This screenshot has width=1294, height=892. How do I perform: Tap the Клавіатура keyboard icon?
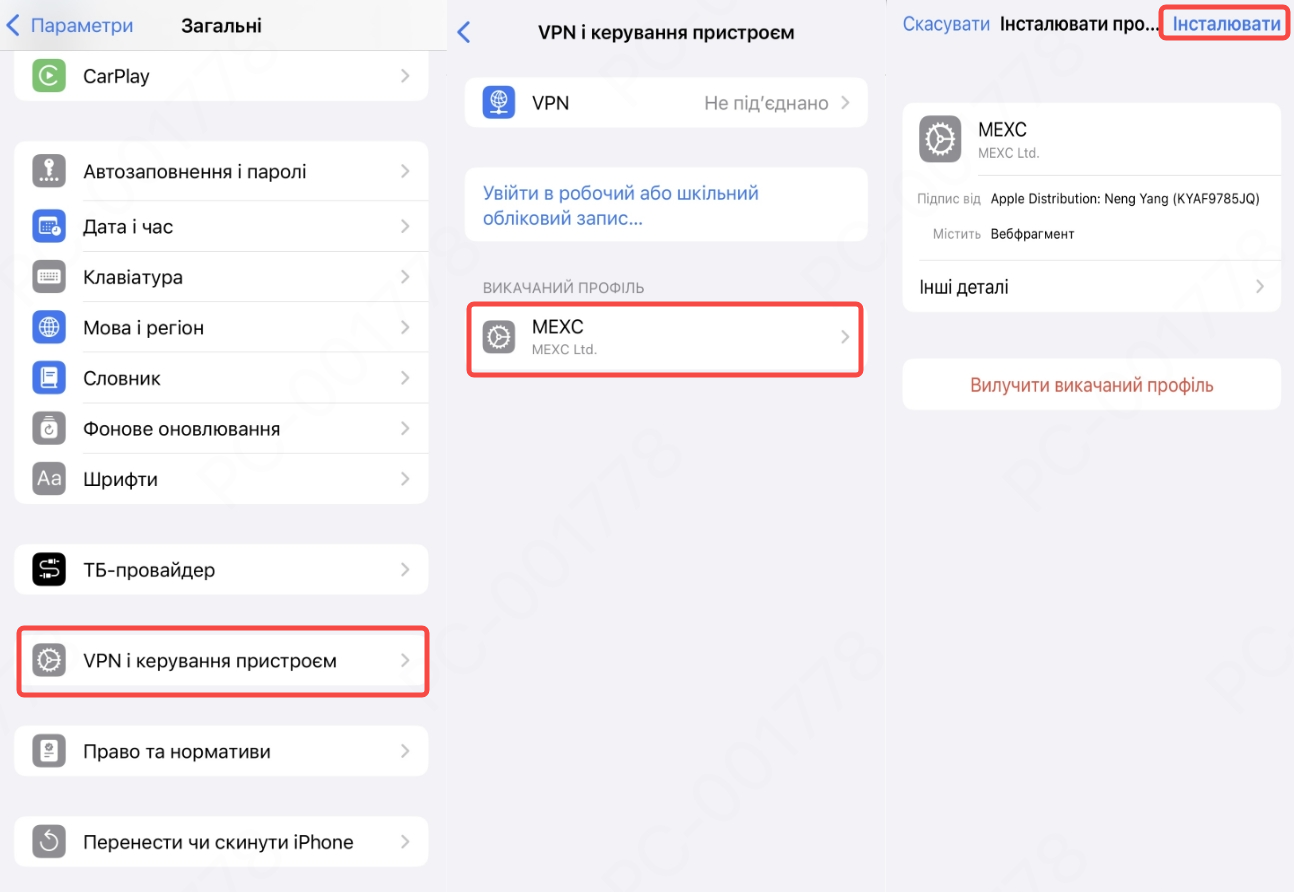coord(49,277)
